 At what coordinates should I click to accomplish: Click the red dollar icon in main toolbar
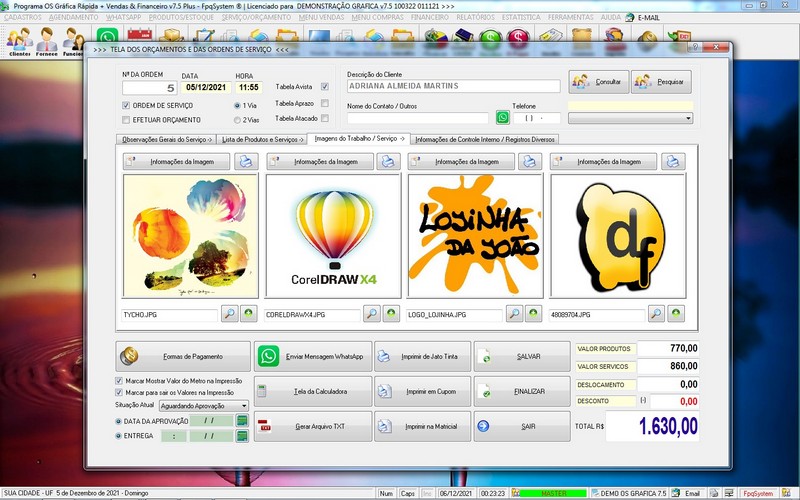pyautogui.click(x=518, y=39)
